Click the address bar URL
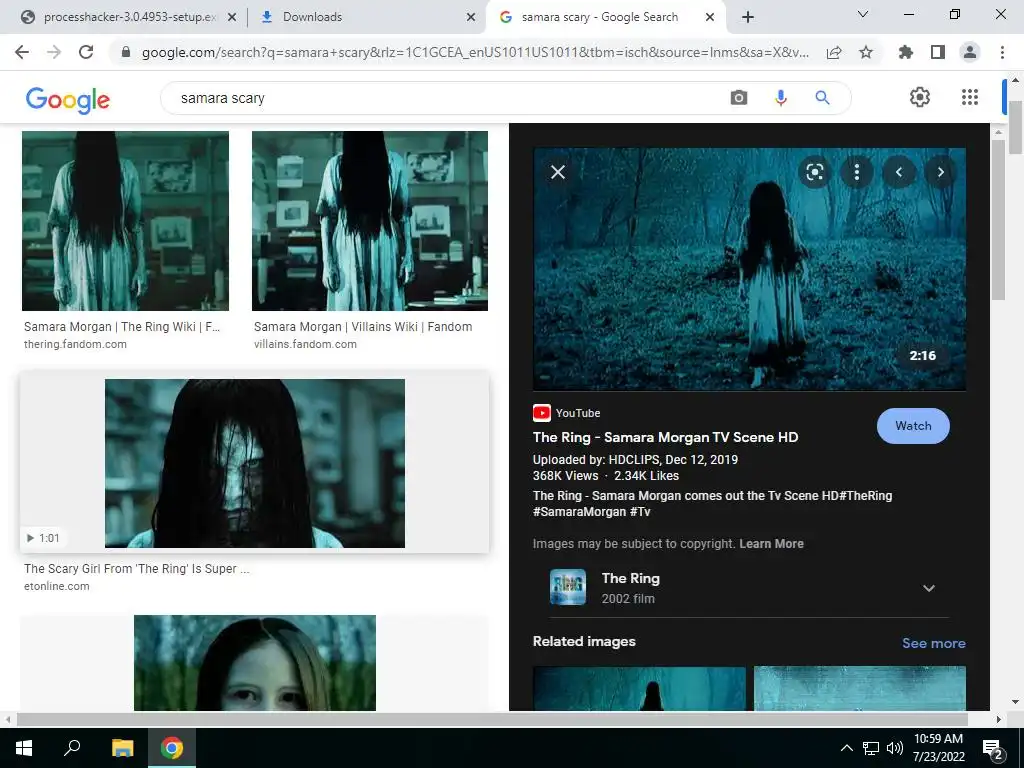 [x=475, y=52]
